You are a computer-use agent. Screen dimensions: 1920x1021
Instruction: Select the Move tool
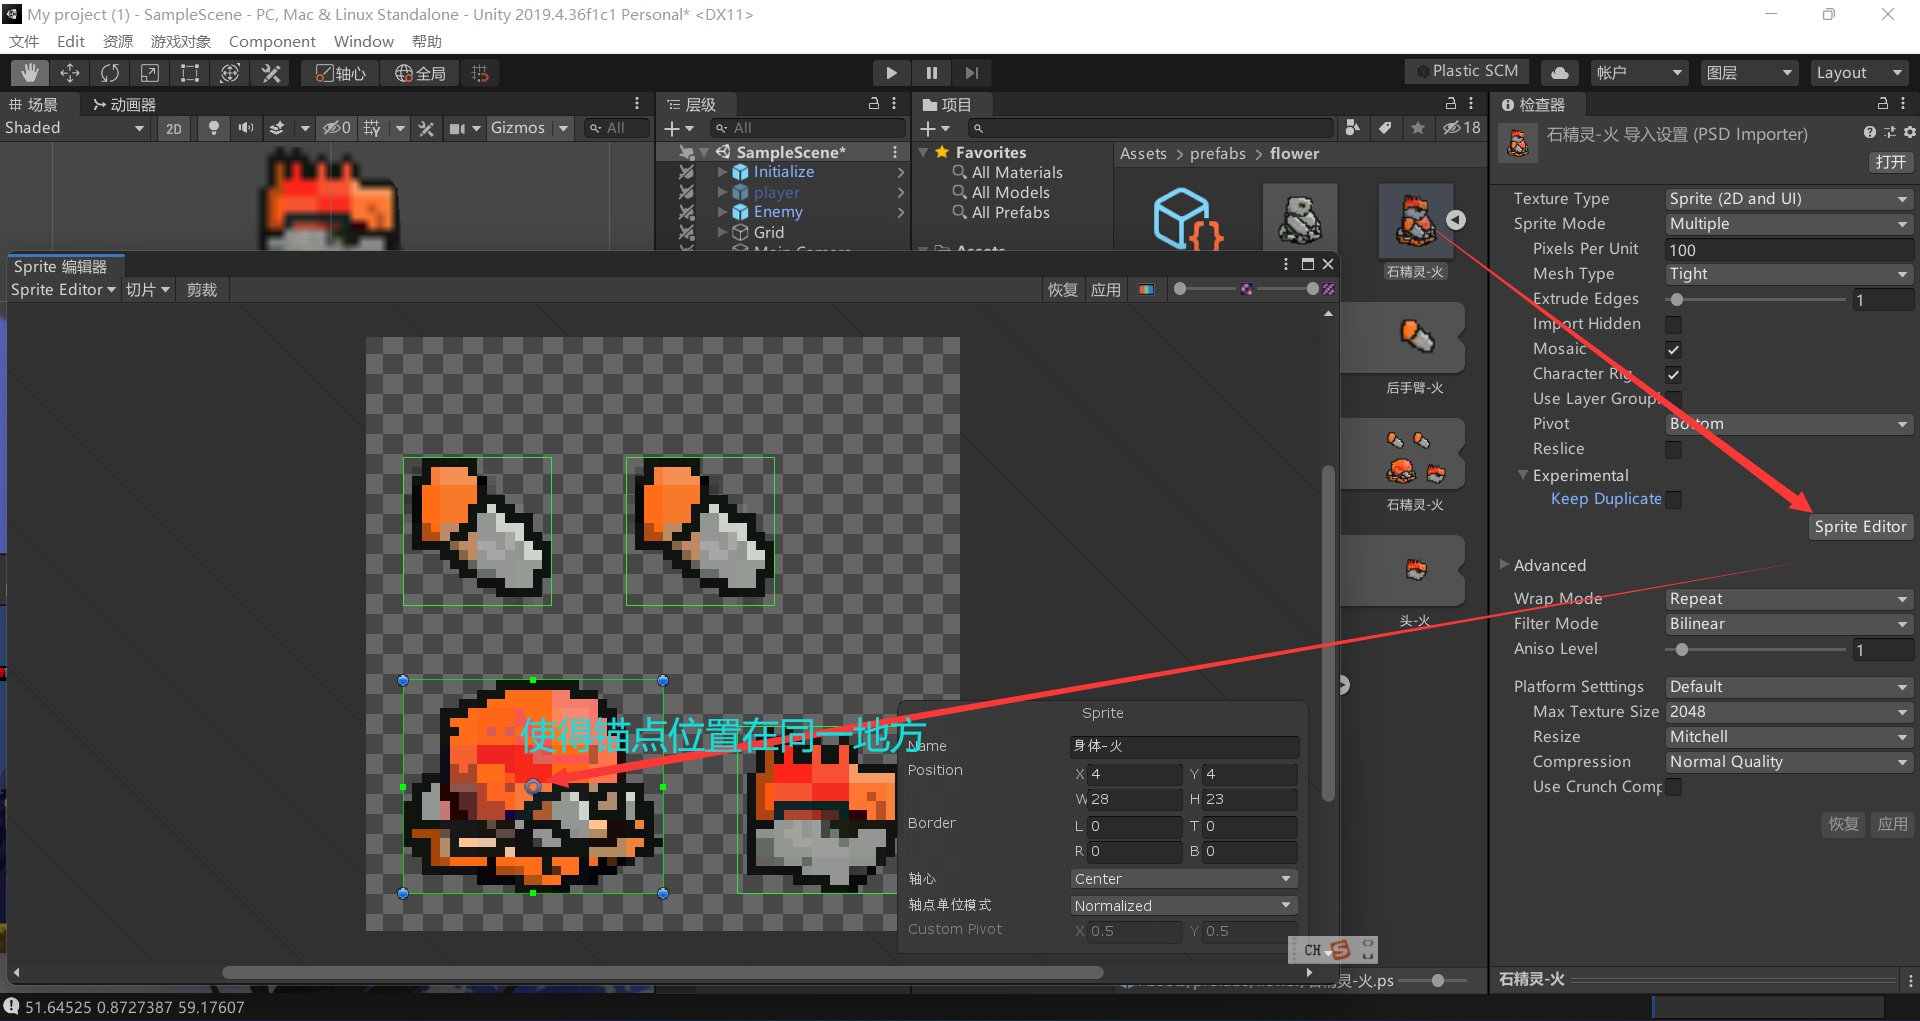tap(69, 72)
